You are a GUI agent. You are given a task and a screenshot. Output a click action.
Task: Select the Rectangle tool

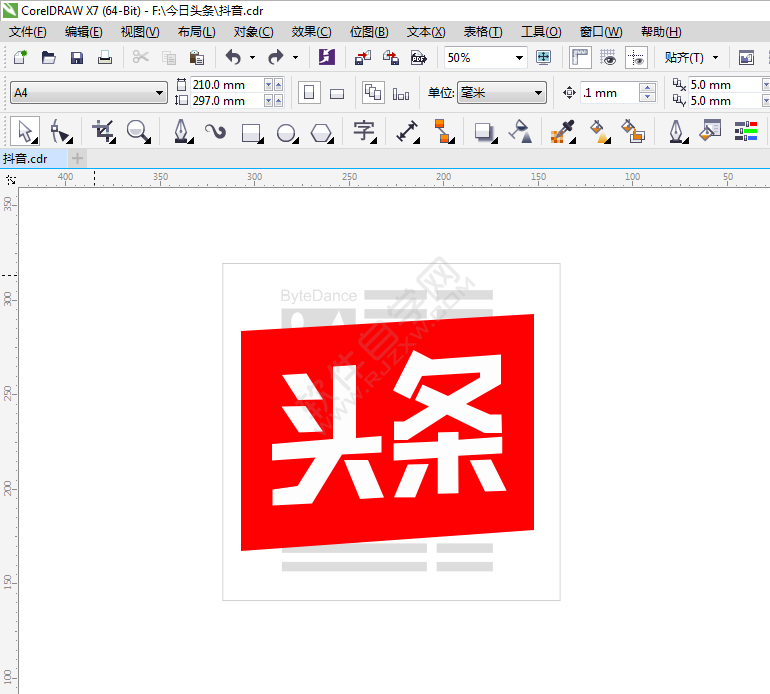coord(252,133)
